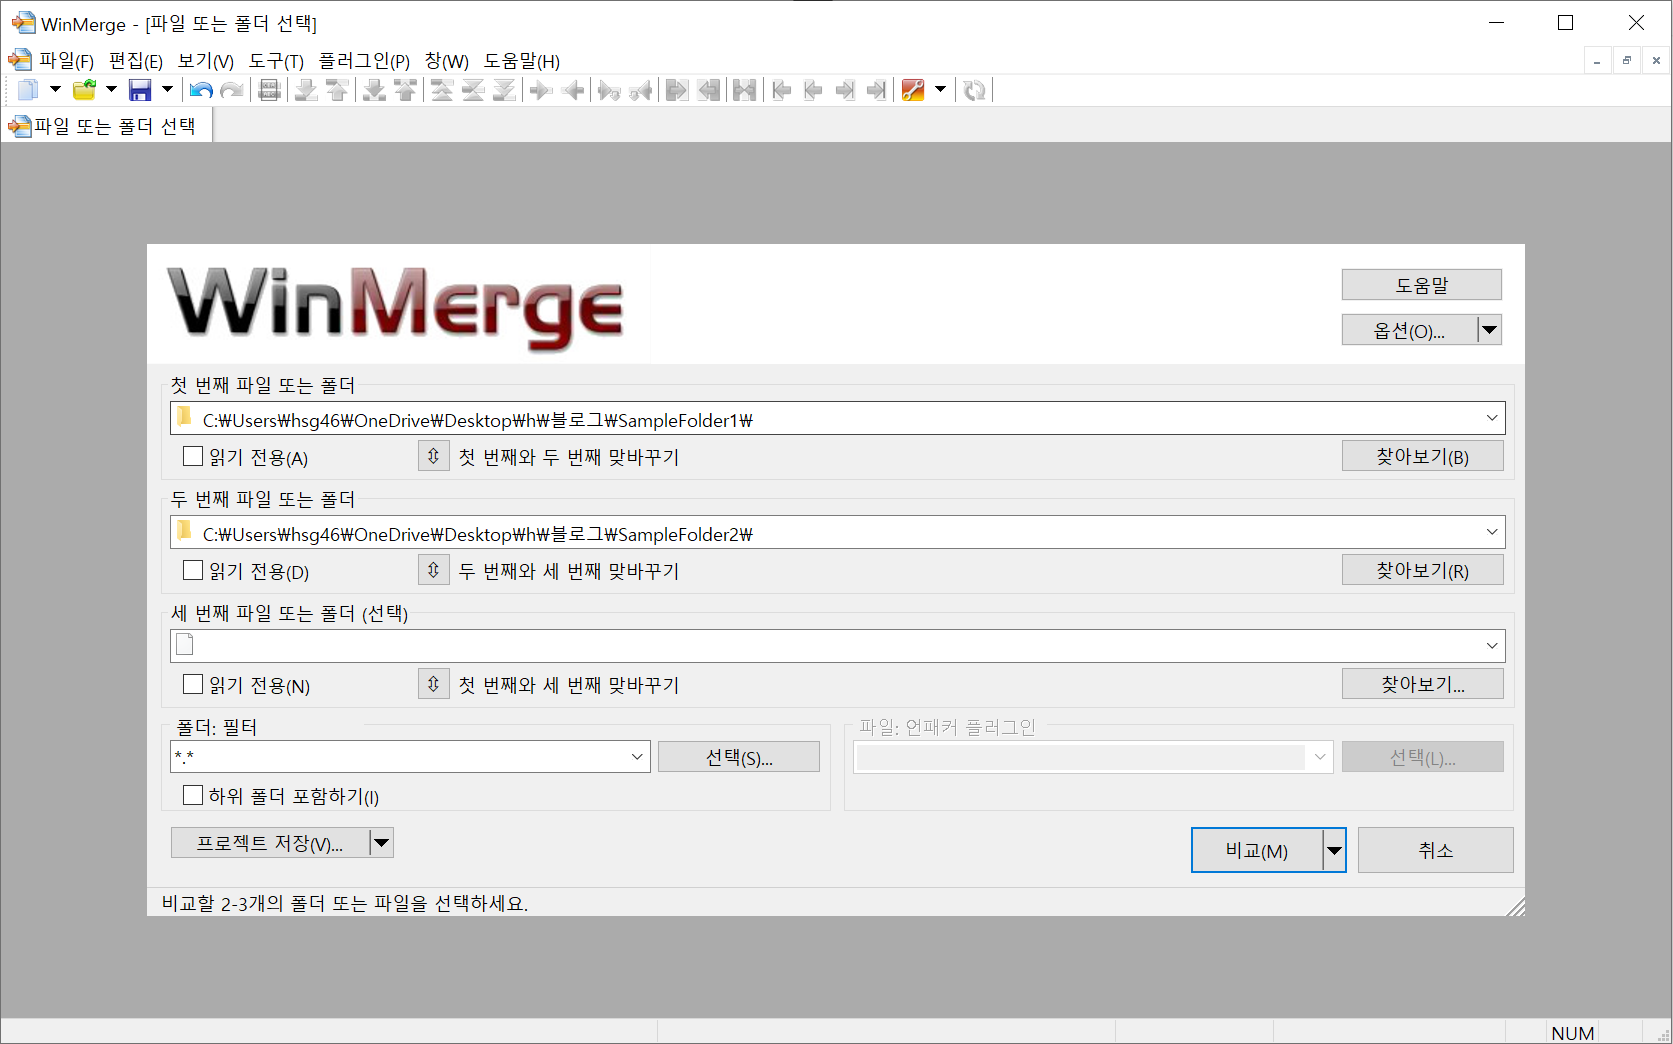Click the Undo arrow icon
Image resolution: width=1673 pixels, height=1044 pixels.
coord(201,90)
